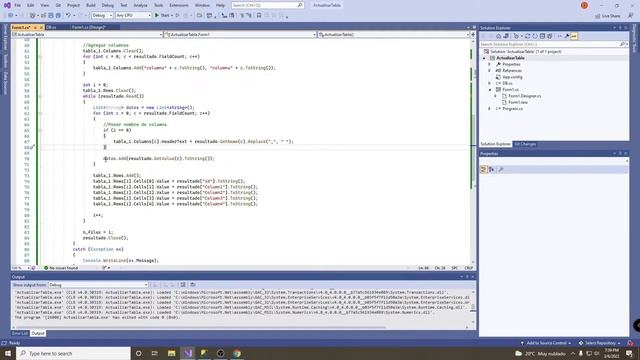Collapse the ActualizarTabla project node
Screen dimensions: 640x360
tap(484, 58)
